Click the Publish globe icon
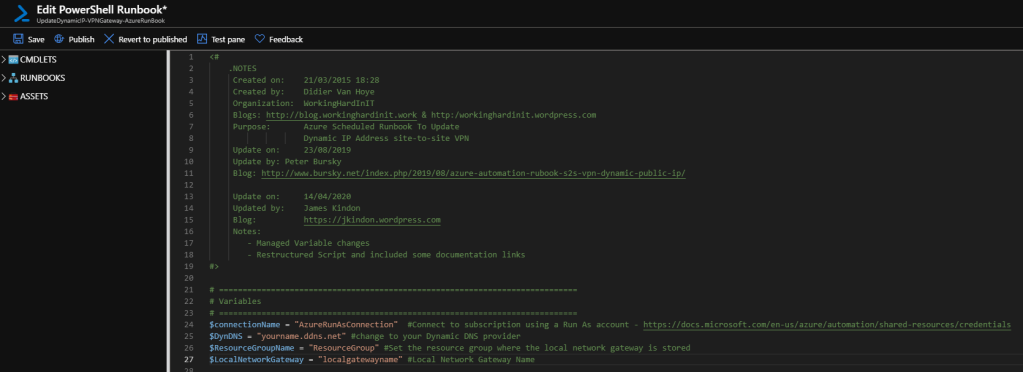This screenshot has height=372, width=1023. (x=59, y=39)
